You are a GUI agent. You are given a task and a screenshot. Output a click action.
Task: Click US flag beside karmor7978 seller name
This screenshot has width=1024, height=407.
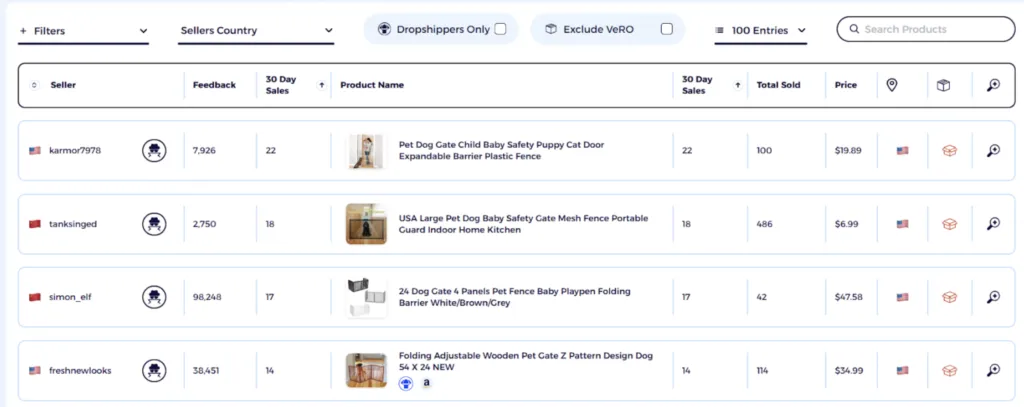[x=35, y=151]
